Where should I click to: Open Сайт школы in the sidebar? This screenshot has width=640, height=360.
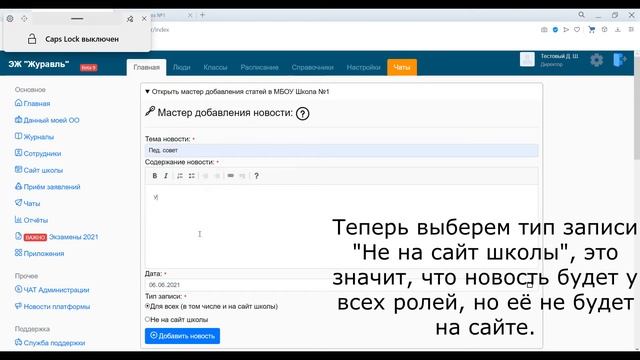click(39, 170)
